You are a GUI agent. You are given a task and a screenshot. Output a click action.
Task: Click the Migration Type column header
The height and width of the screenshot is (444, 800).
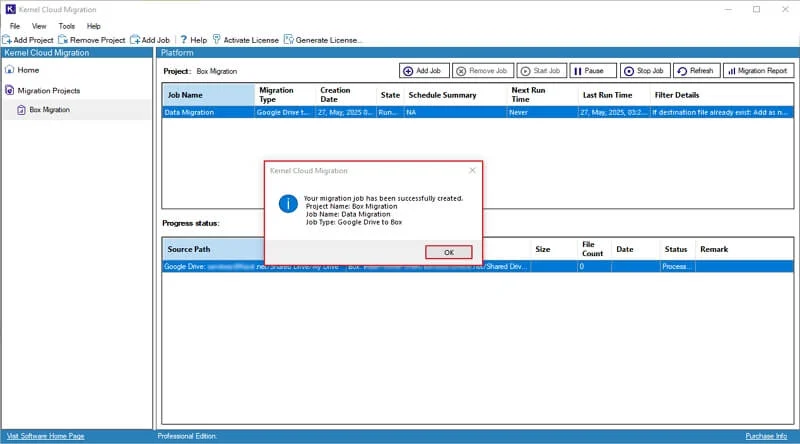(285, 95)
